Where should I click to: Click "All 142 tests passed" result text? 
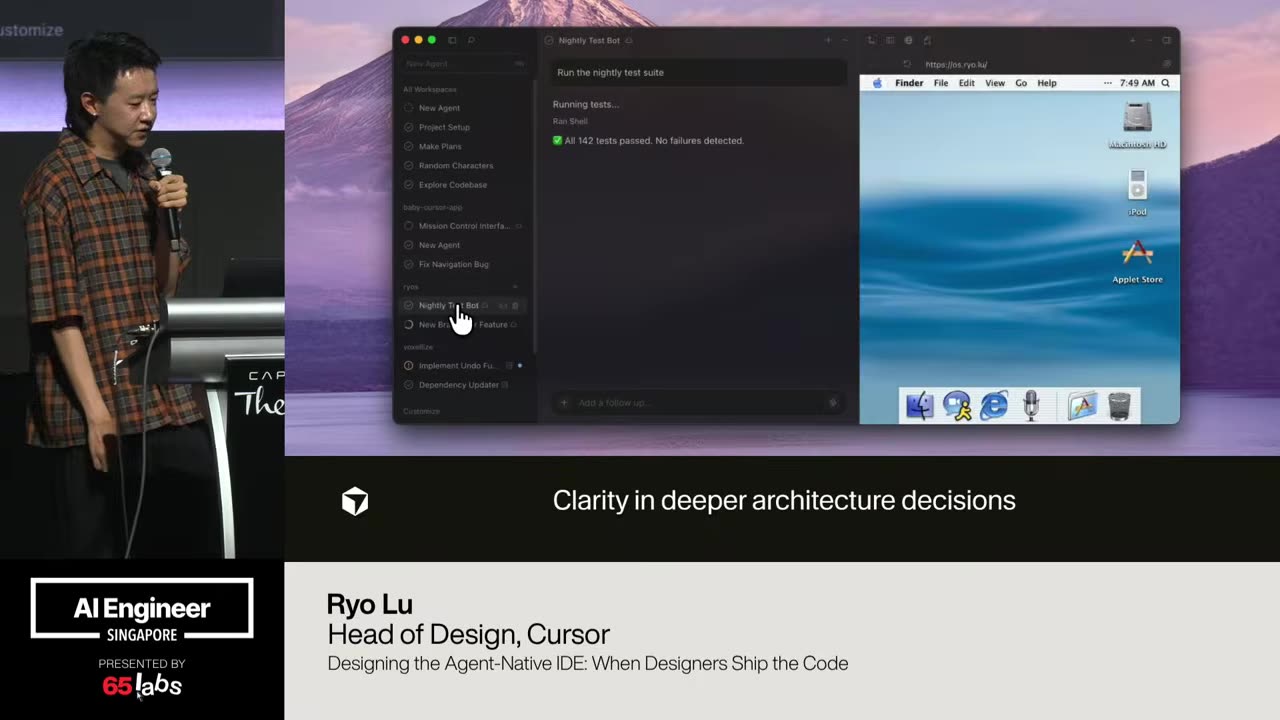pyautogui.click(x=649, y=141)
